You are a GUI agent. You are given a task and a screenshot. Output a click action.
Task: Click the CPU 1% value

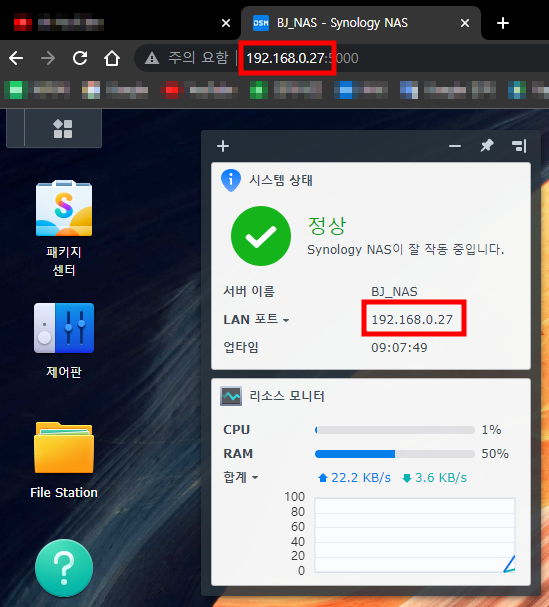click(491, 430)
